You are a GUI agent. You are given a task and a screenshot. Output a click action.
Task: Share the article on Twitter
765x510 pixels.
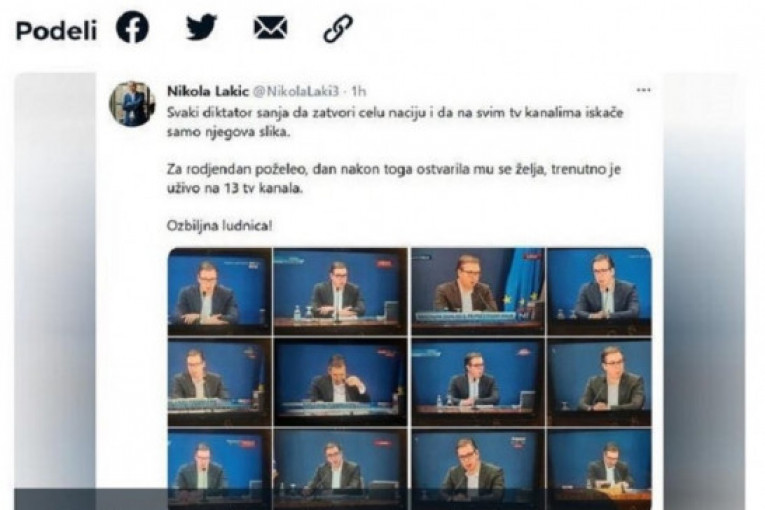(201, 27)
